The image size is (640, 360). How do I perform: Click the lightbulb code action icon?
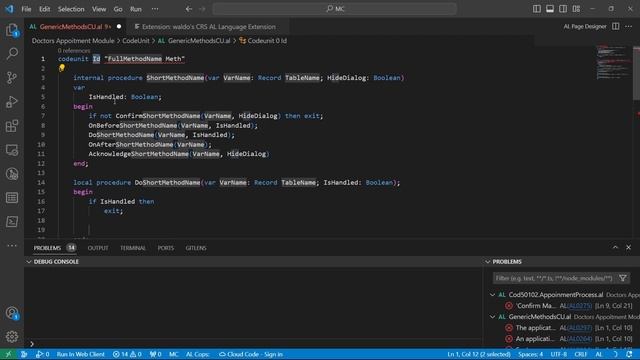(x=62, y=68)
